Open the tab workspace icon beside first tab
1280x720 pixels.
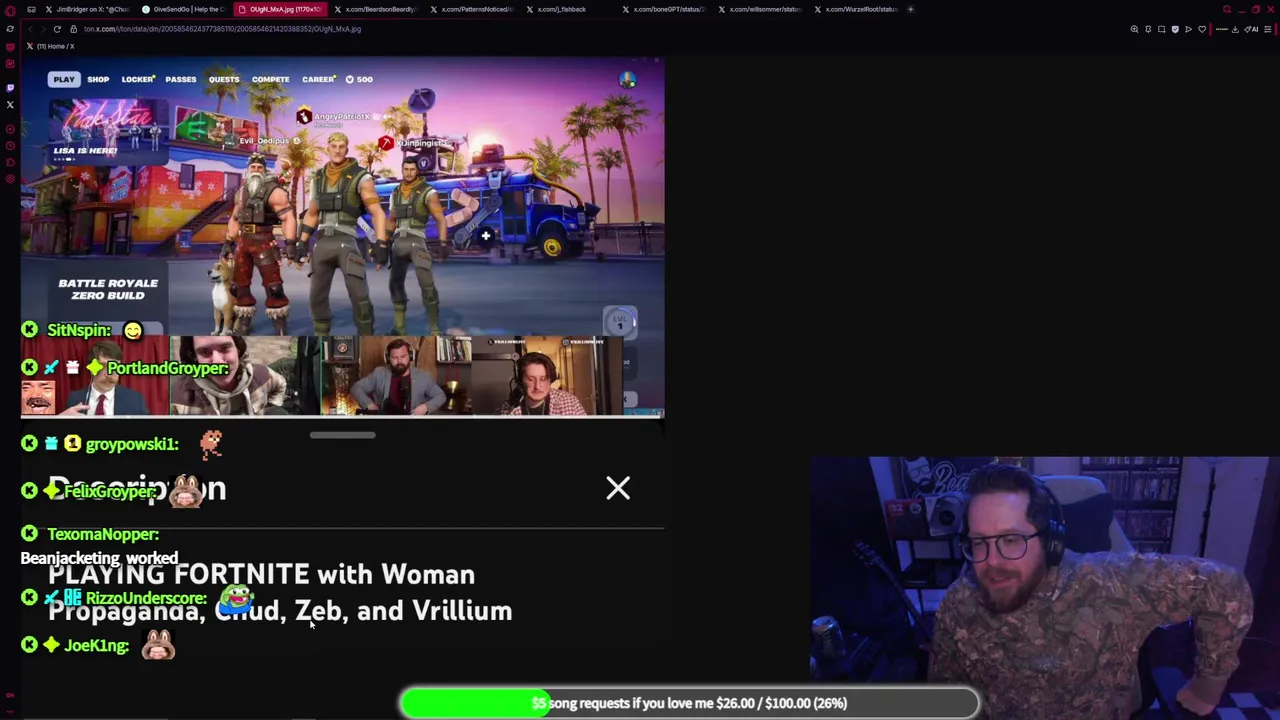click(31, 9)
